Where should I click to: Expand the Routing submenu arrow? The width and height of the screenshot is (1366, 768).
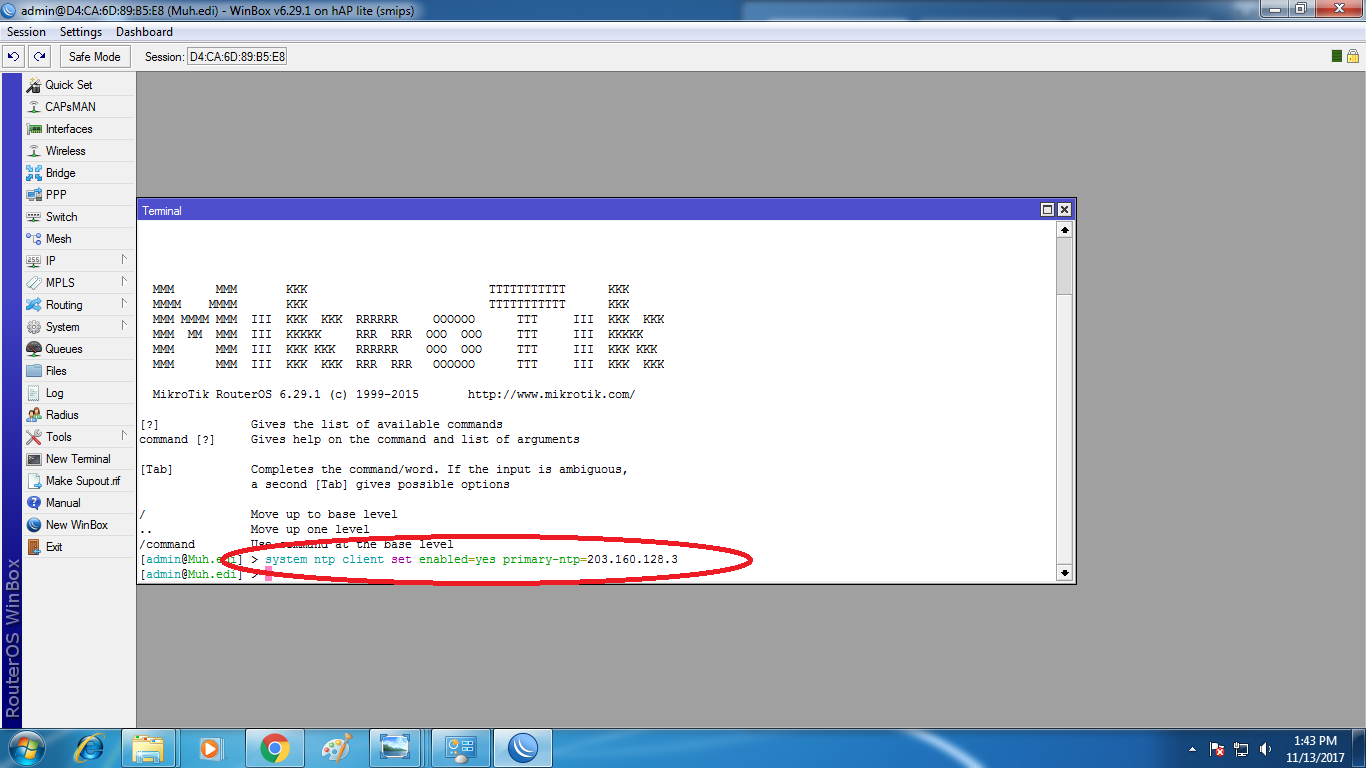coord(124,304)
